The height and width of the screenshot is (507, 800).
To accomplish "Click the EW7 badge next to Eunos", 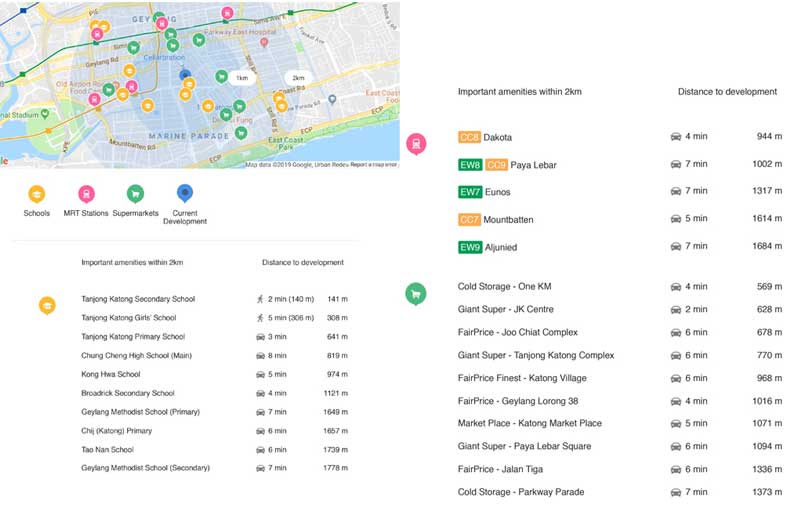I will point(470,192).
